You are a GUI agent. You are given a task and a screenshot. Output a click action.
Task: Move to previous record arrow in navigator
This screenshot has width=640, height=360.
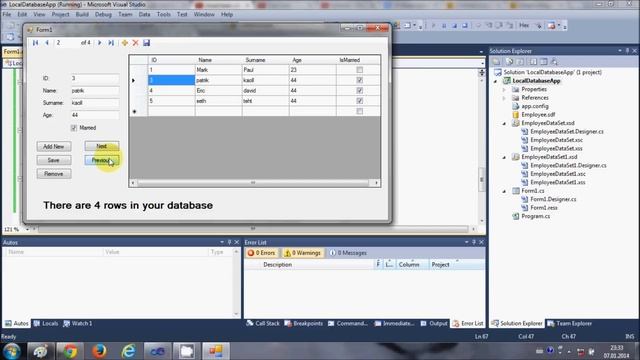(x=47, y=43)
